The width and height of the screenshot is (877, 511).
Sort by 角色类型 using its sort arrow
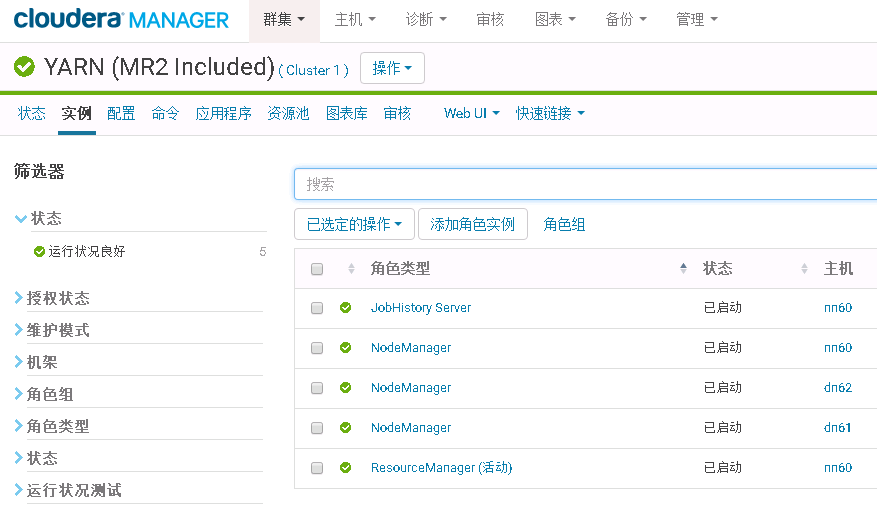(683, 268)
